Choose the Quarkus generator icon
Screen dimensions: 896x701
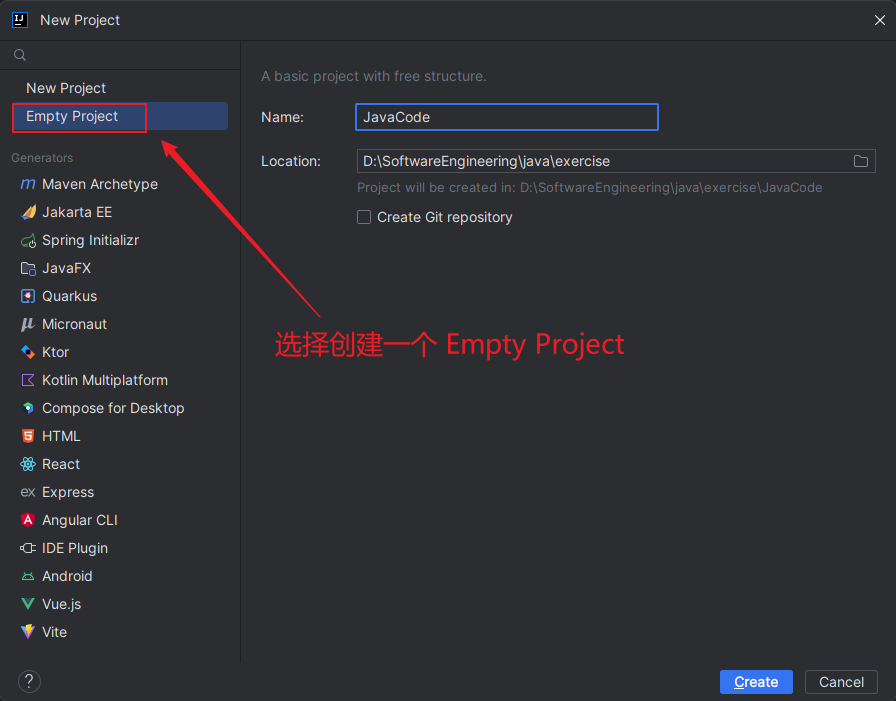(x=28, y=296)
